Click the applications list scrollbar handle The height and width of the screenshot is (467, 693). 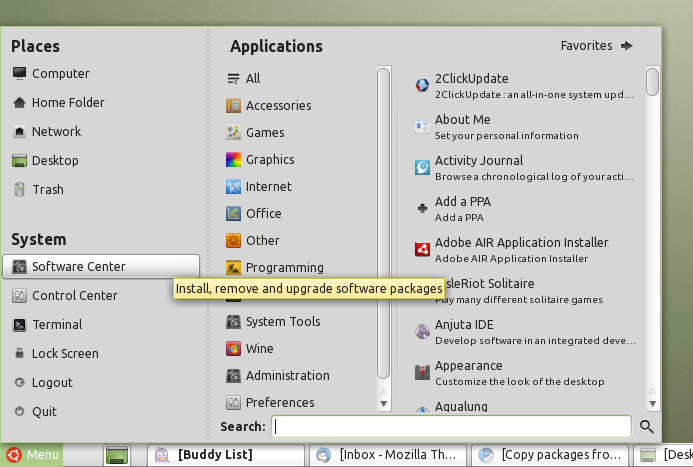click(x=652, y=82)
